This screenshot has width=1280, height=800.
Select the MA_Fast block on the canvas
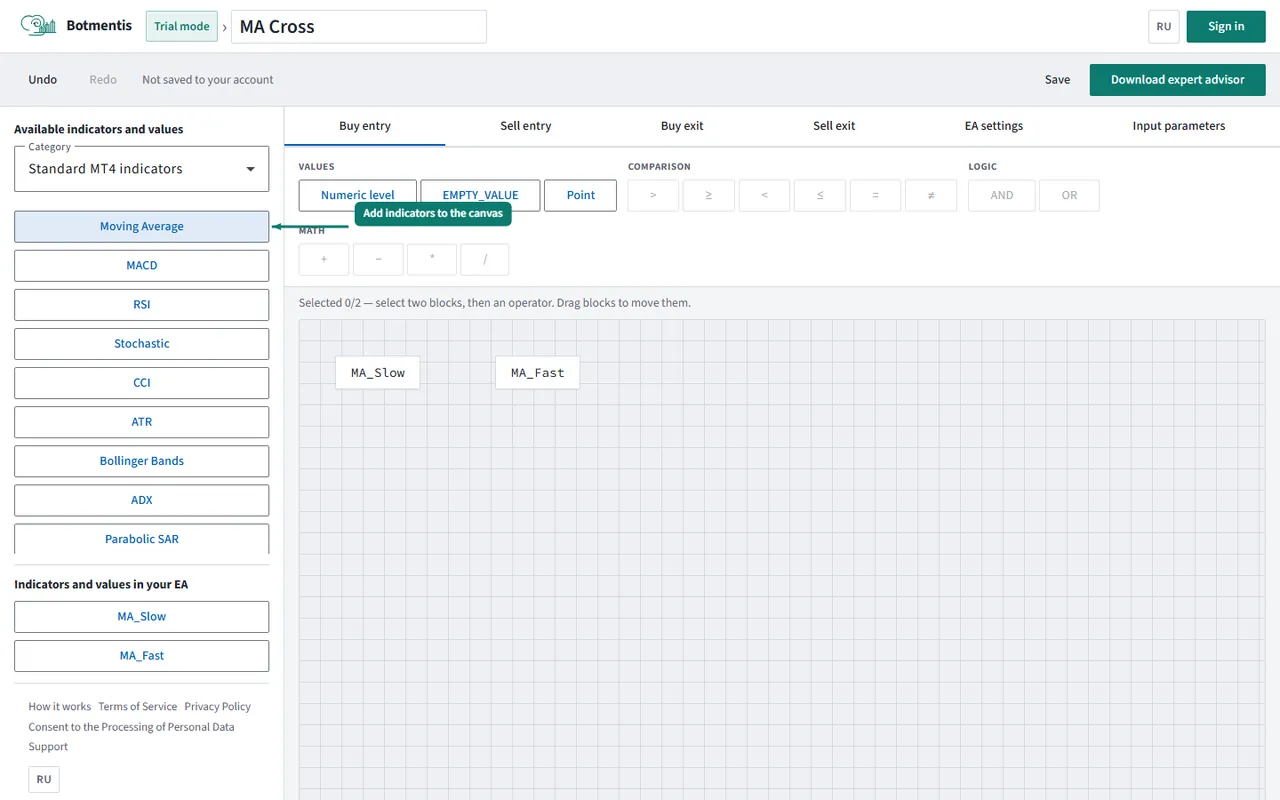538,373
